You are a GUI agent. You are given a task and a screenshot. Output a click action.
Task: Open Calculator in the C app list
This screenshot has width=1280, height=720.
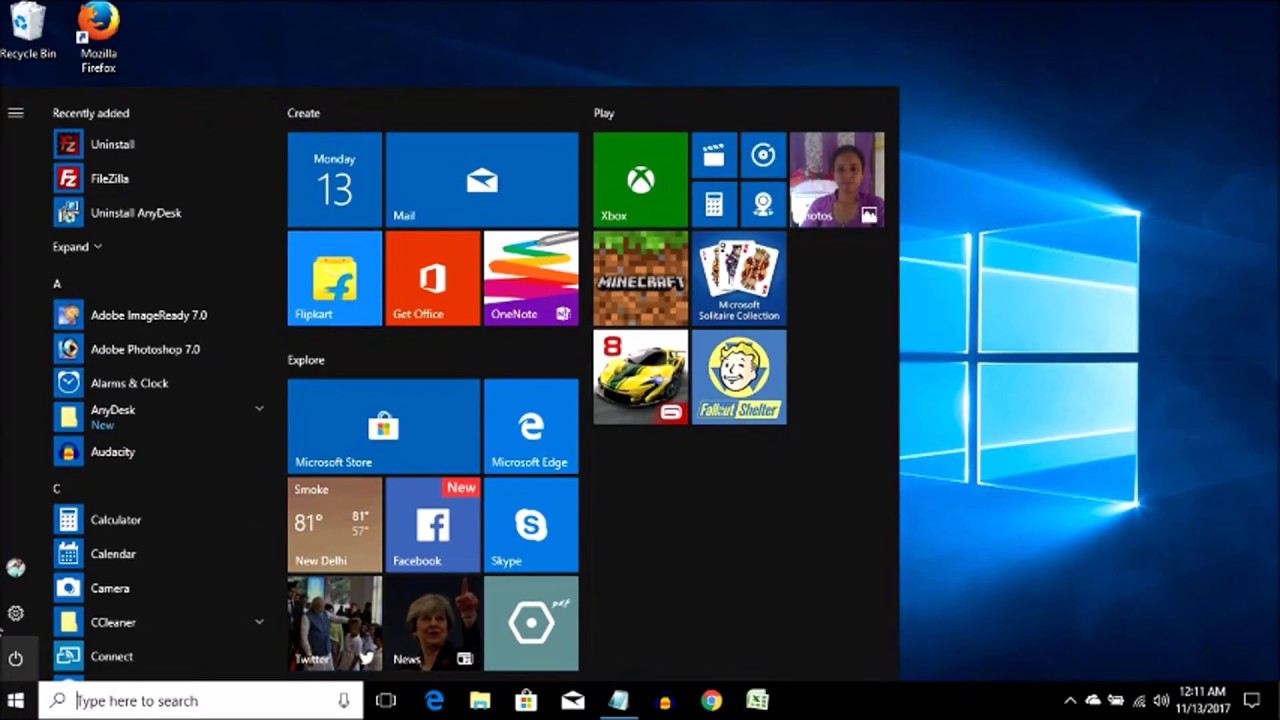[x=160, y=520]
